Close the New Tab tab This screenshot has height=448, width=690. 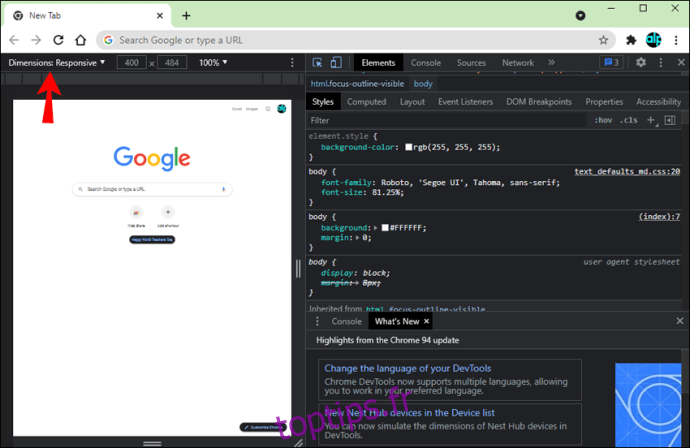pyautogui.click(x=160, y=15)
